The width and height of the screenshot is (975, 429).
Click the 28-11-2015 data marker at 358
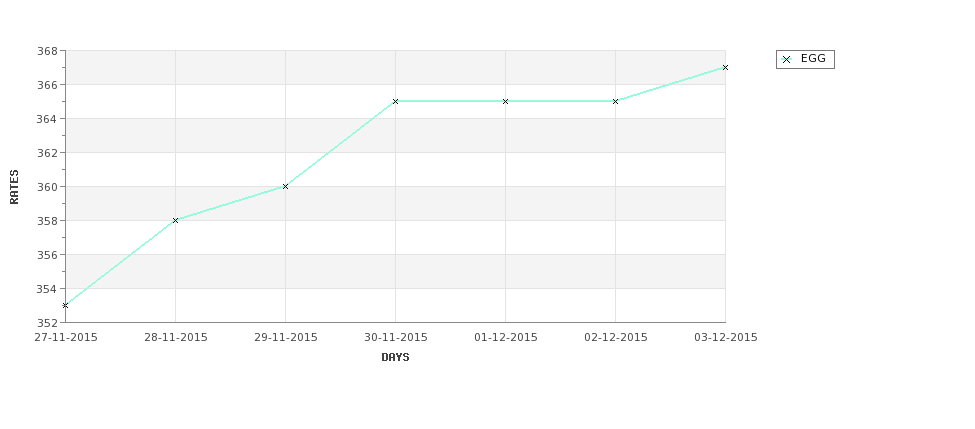175,220
